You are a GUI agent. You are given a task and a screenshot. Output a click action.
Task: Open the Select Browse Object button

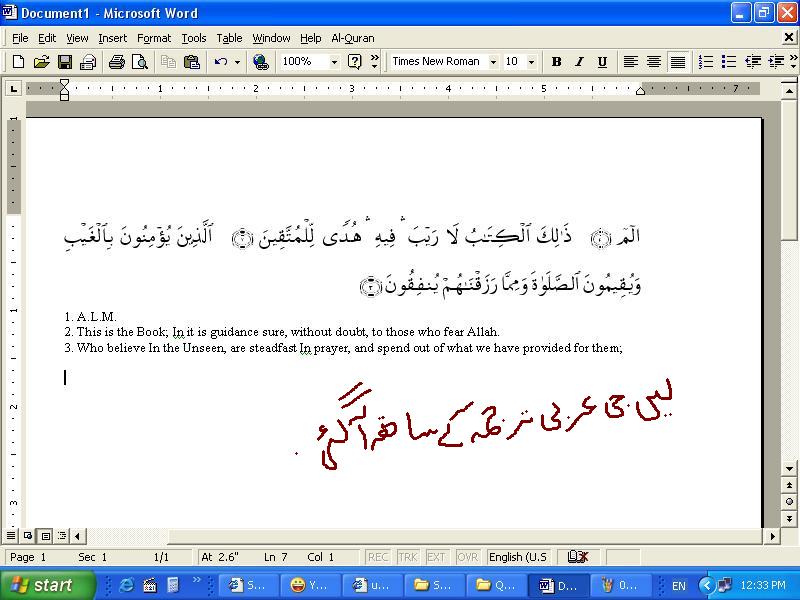(x=789, y=502)
